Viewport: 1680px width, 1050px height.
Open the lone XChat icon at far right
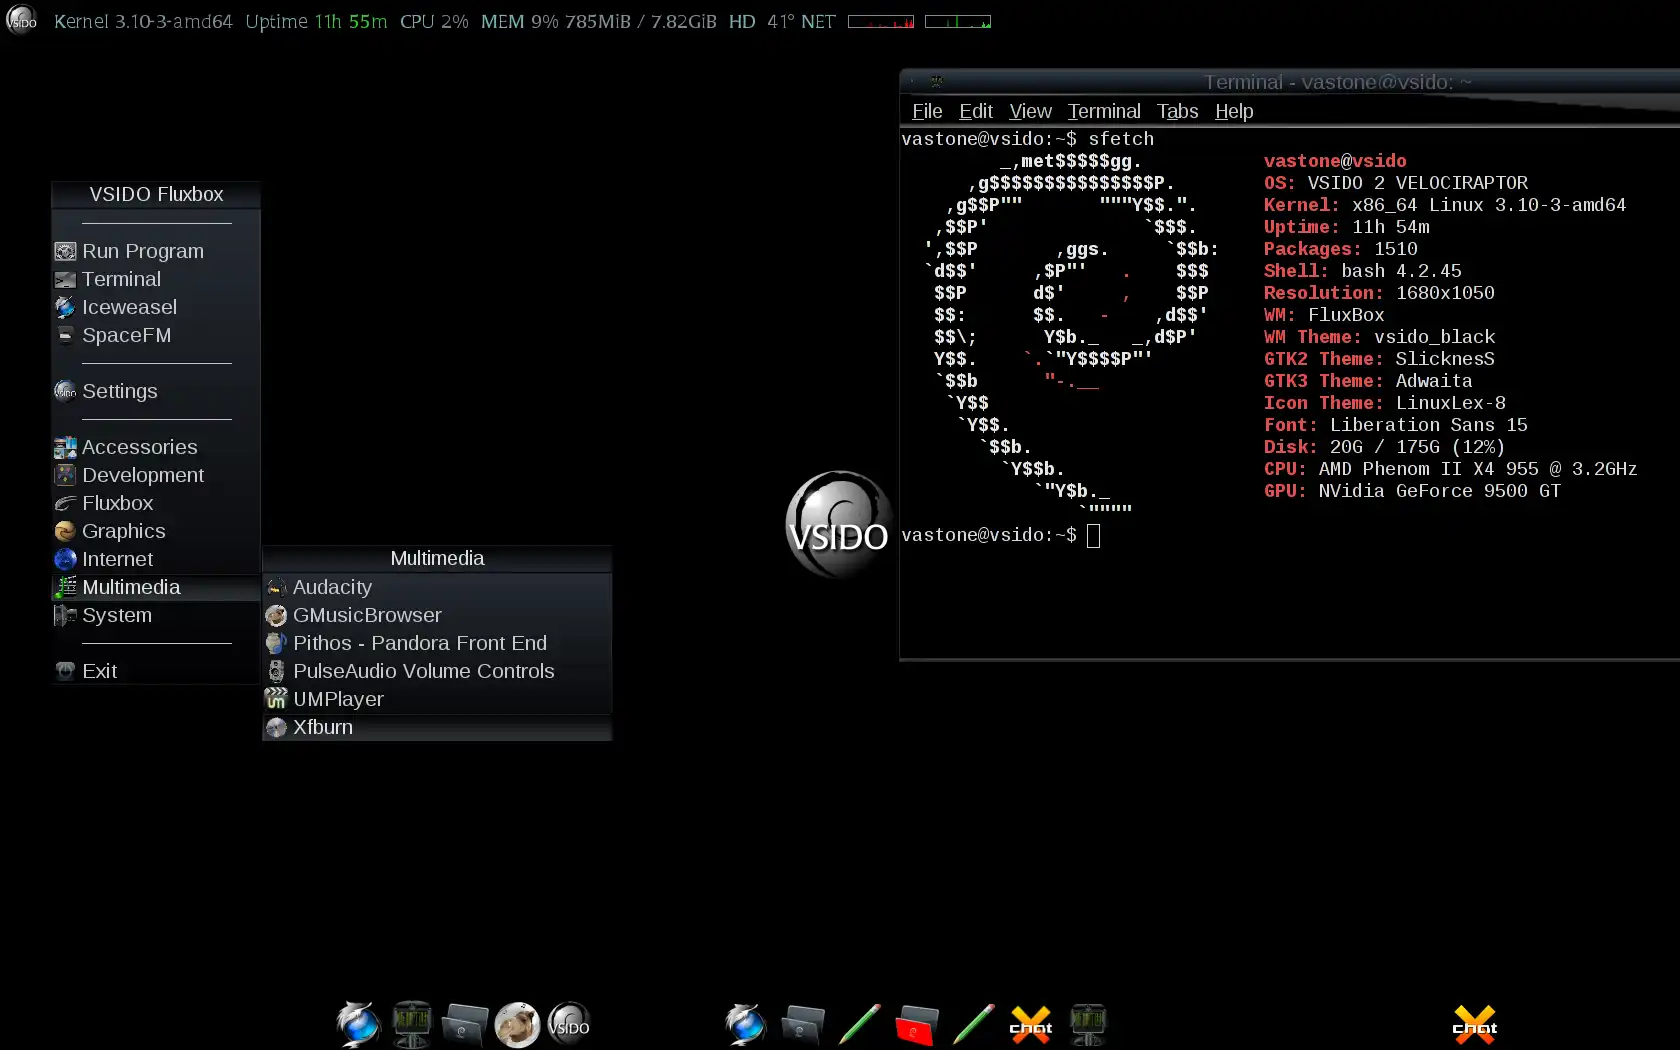coord(1475,1025)
